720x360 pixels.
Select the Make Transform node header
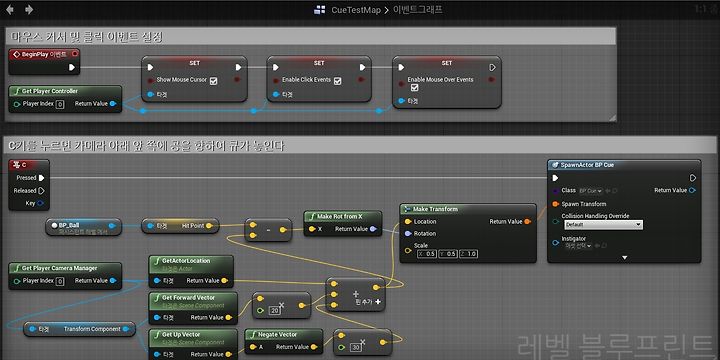point(468,209)
